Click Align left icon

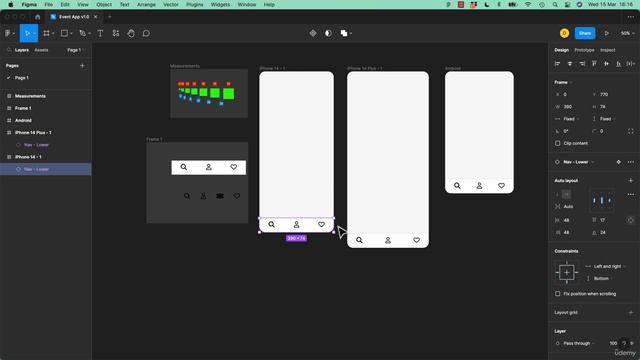tap(558, 64)
